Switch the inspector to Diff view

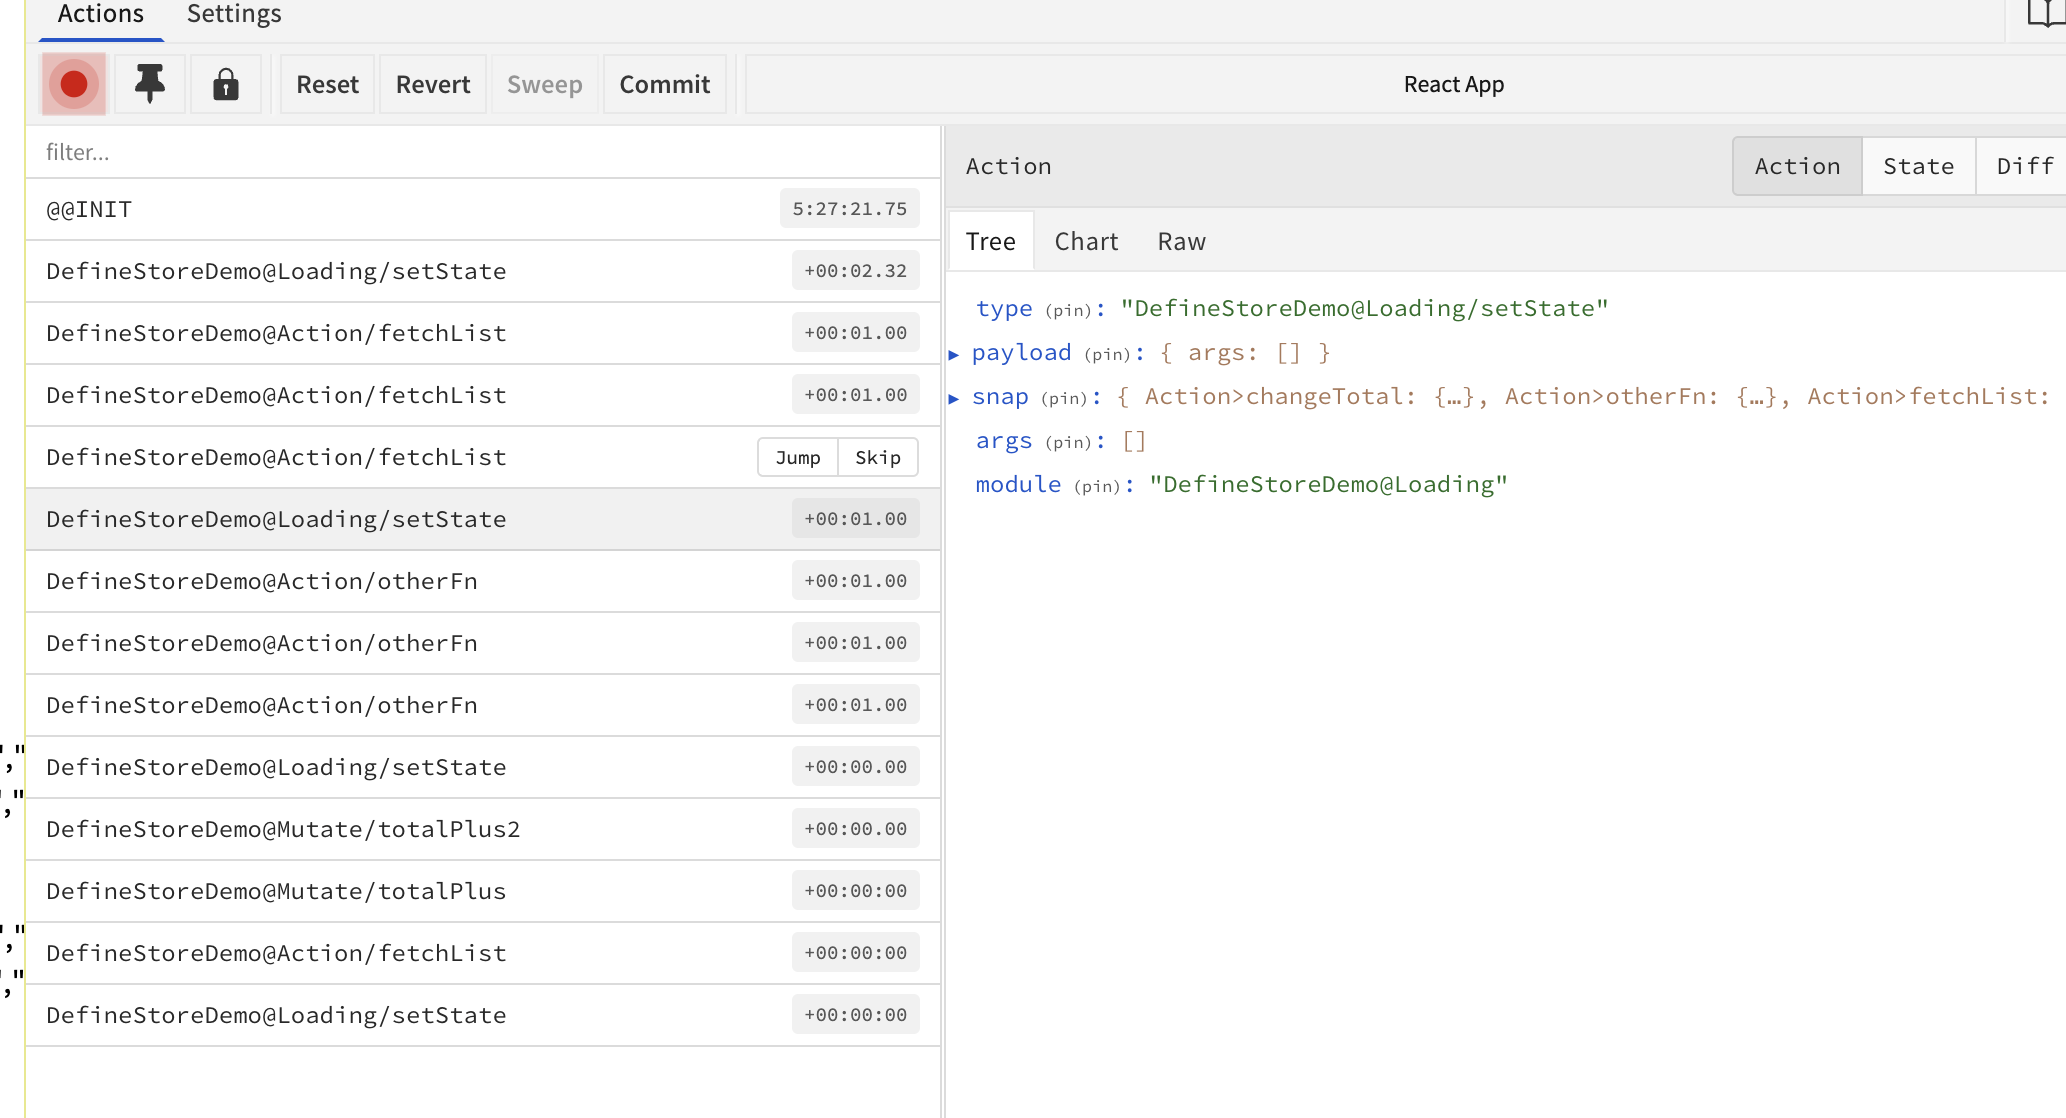click(x=2024, y=166)
